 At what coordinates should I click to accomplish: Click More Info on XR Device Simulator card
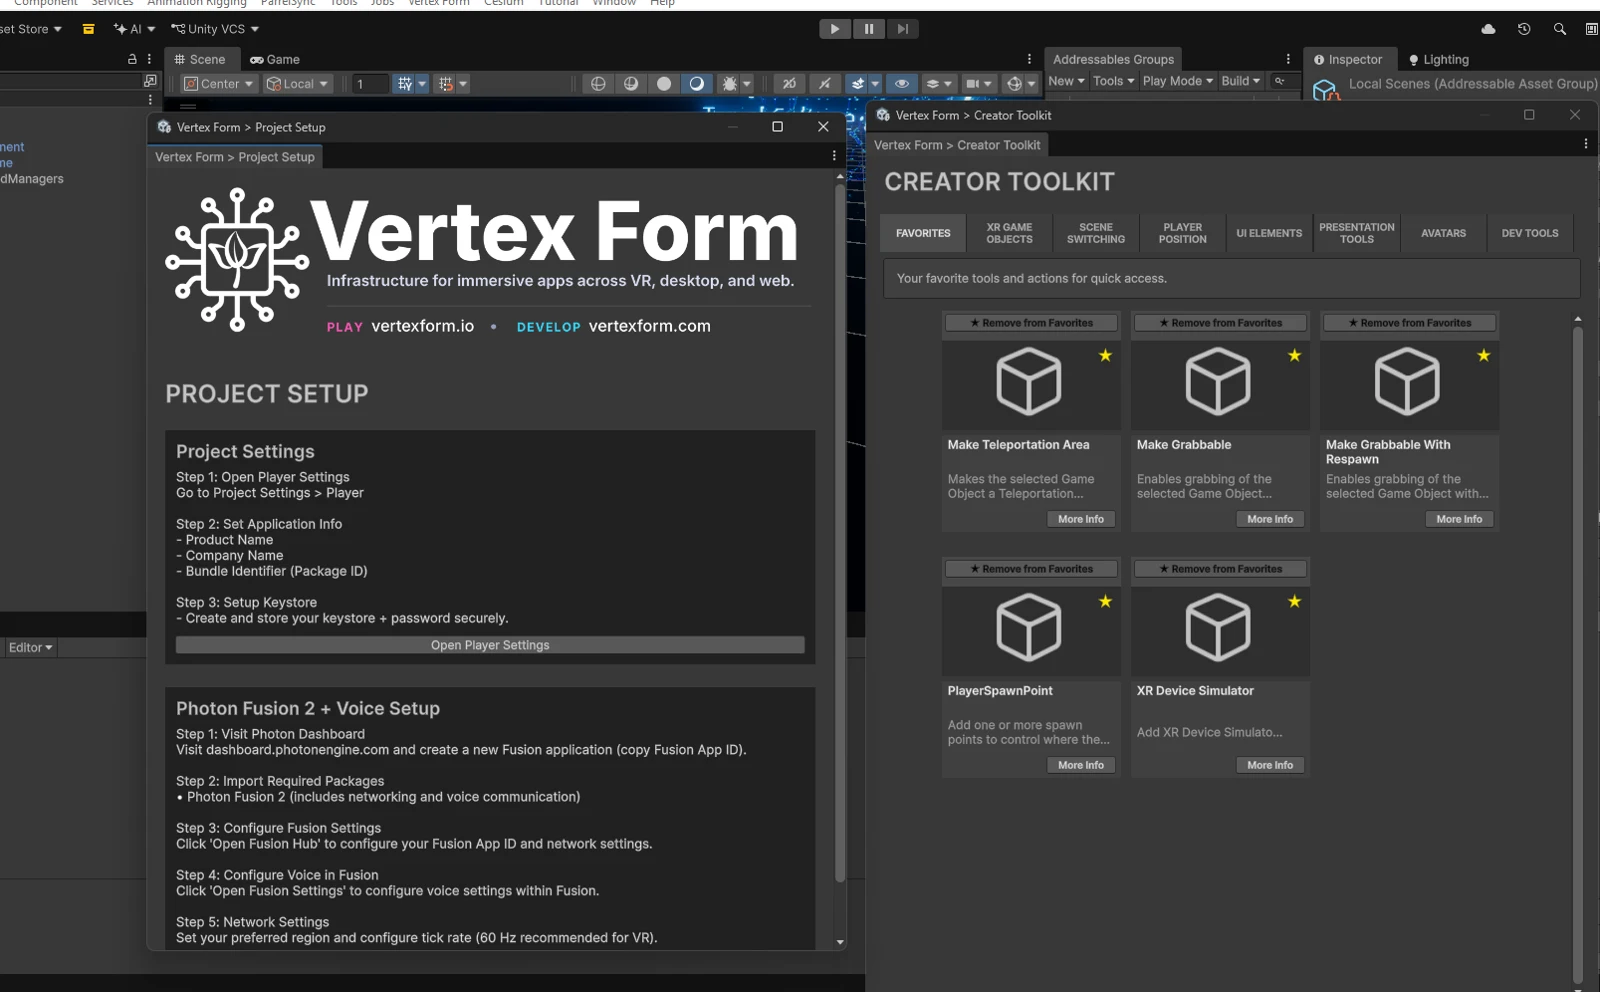tap(1270, 765)
